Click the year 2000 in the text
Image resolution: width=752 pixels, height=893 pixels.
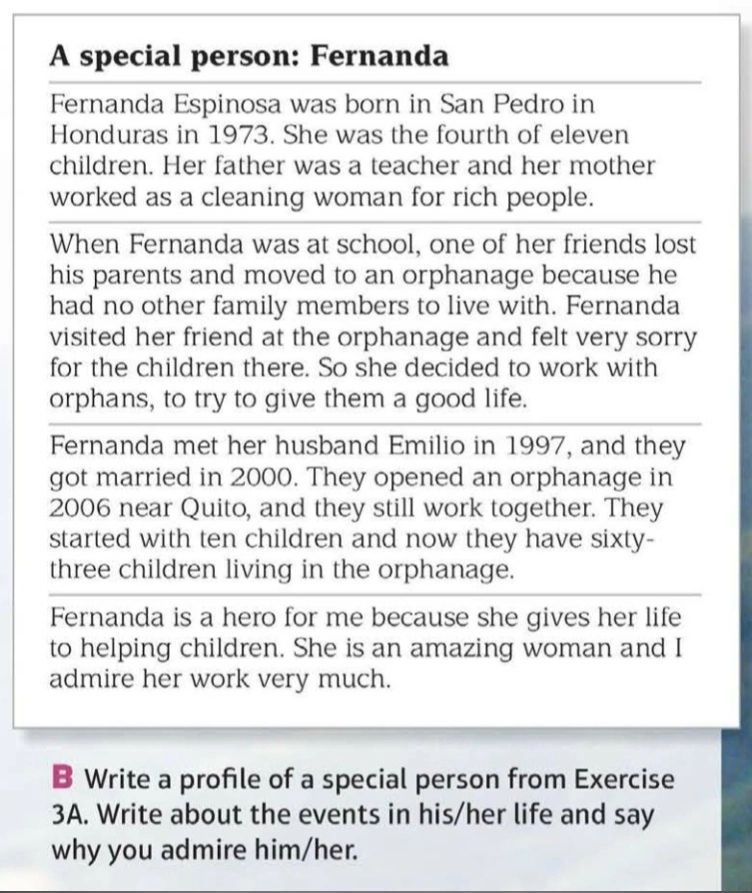click(261, 477)
